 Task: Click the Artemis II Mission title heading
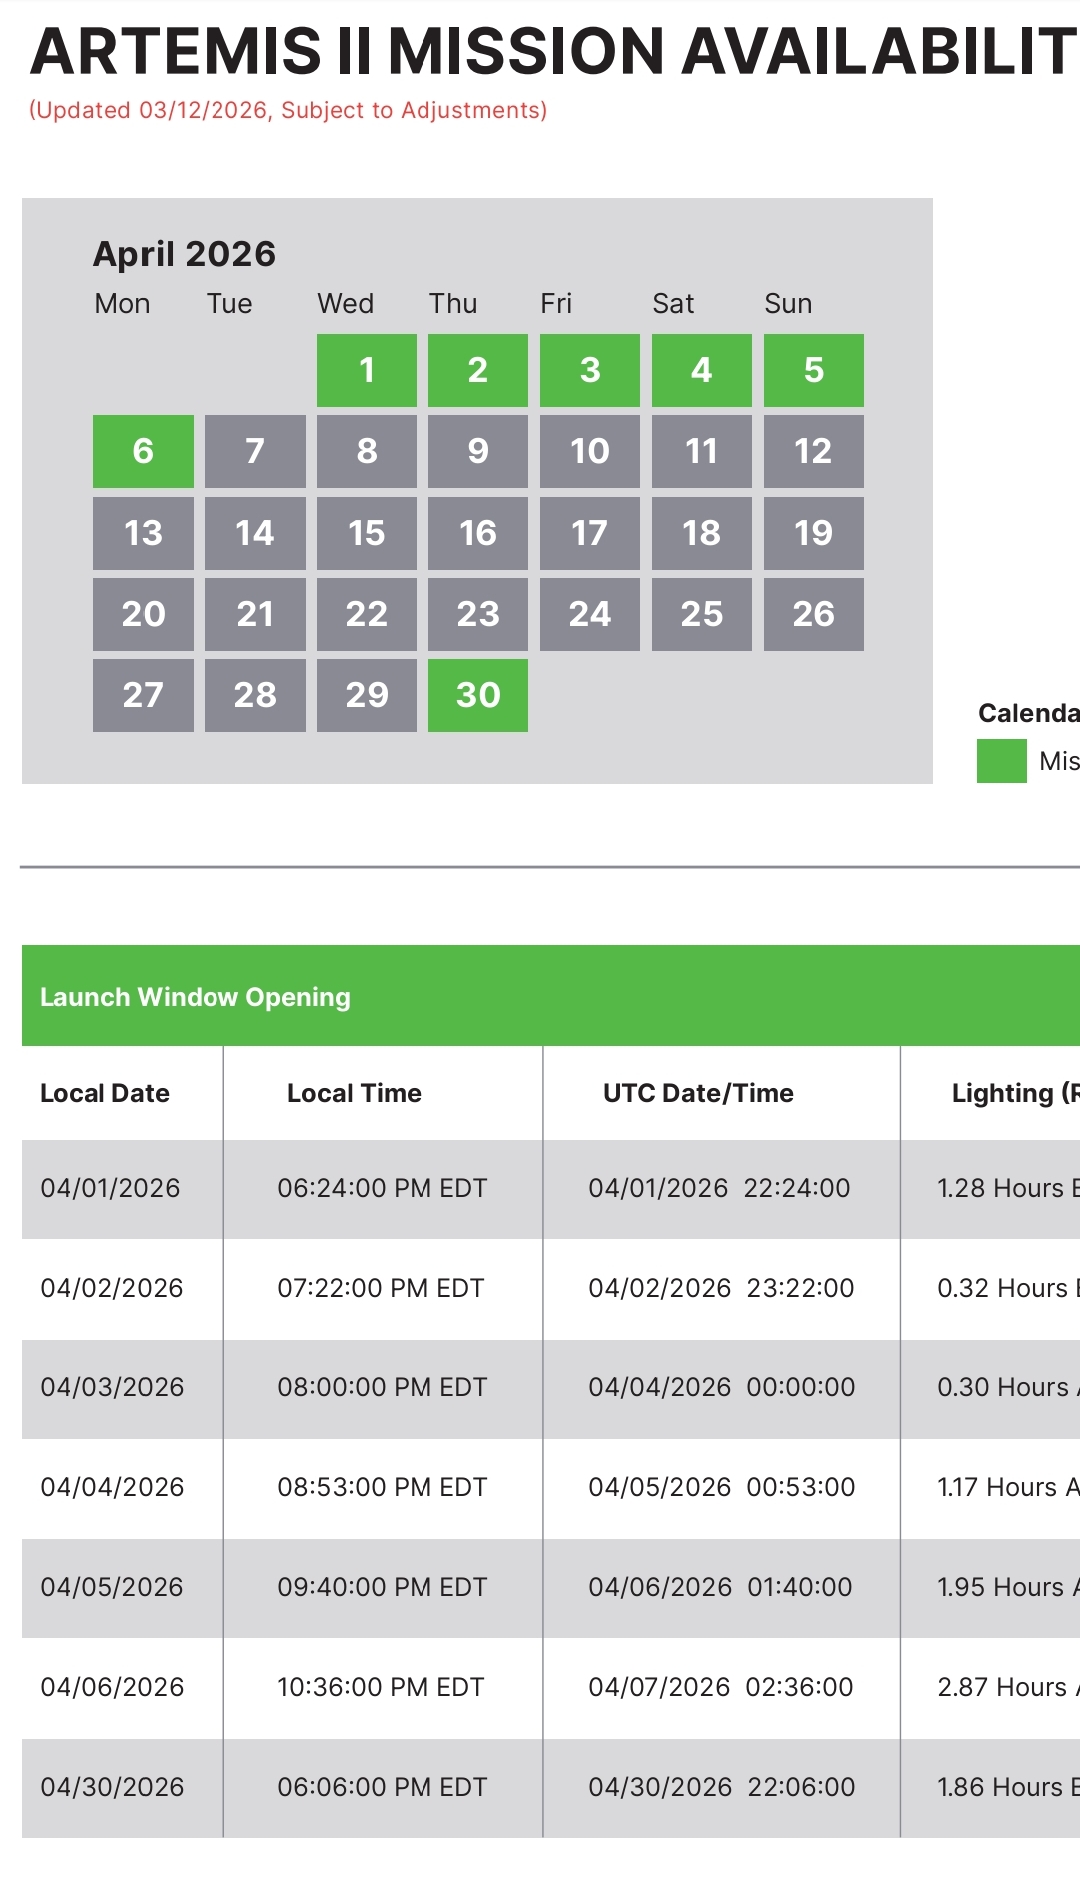pyautogui.click(x=555, y=51)
